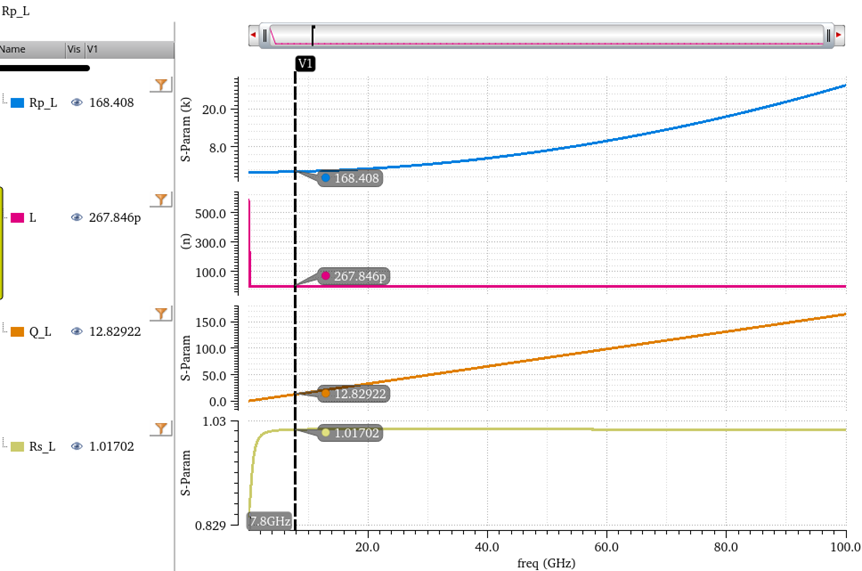The height and width of the screenshot is (571, 862).
Task: Click the right grip handle of zoom bar
Action: click(827, 35)
